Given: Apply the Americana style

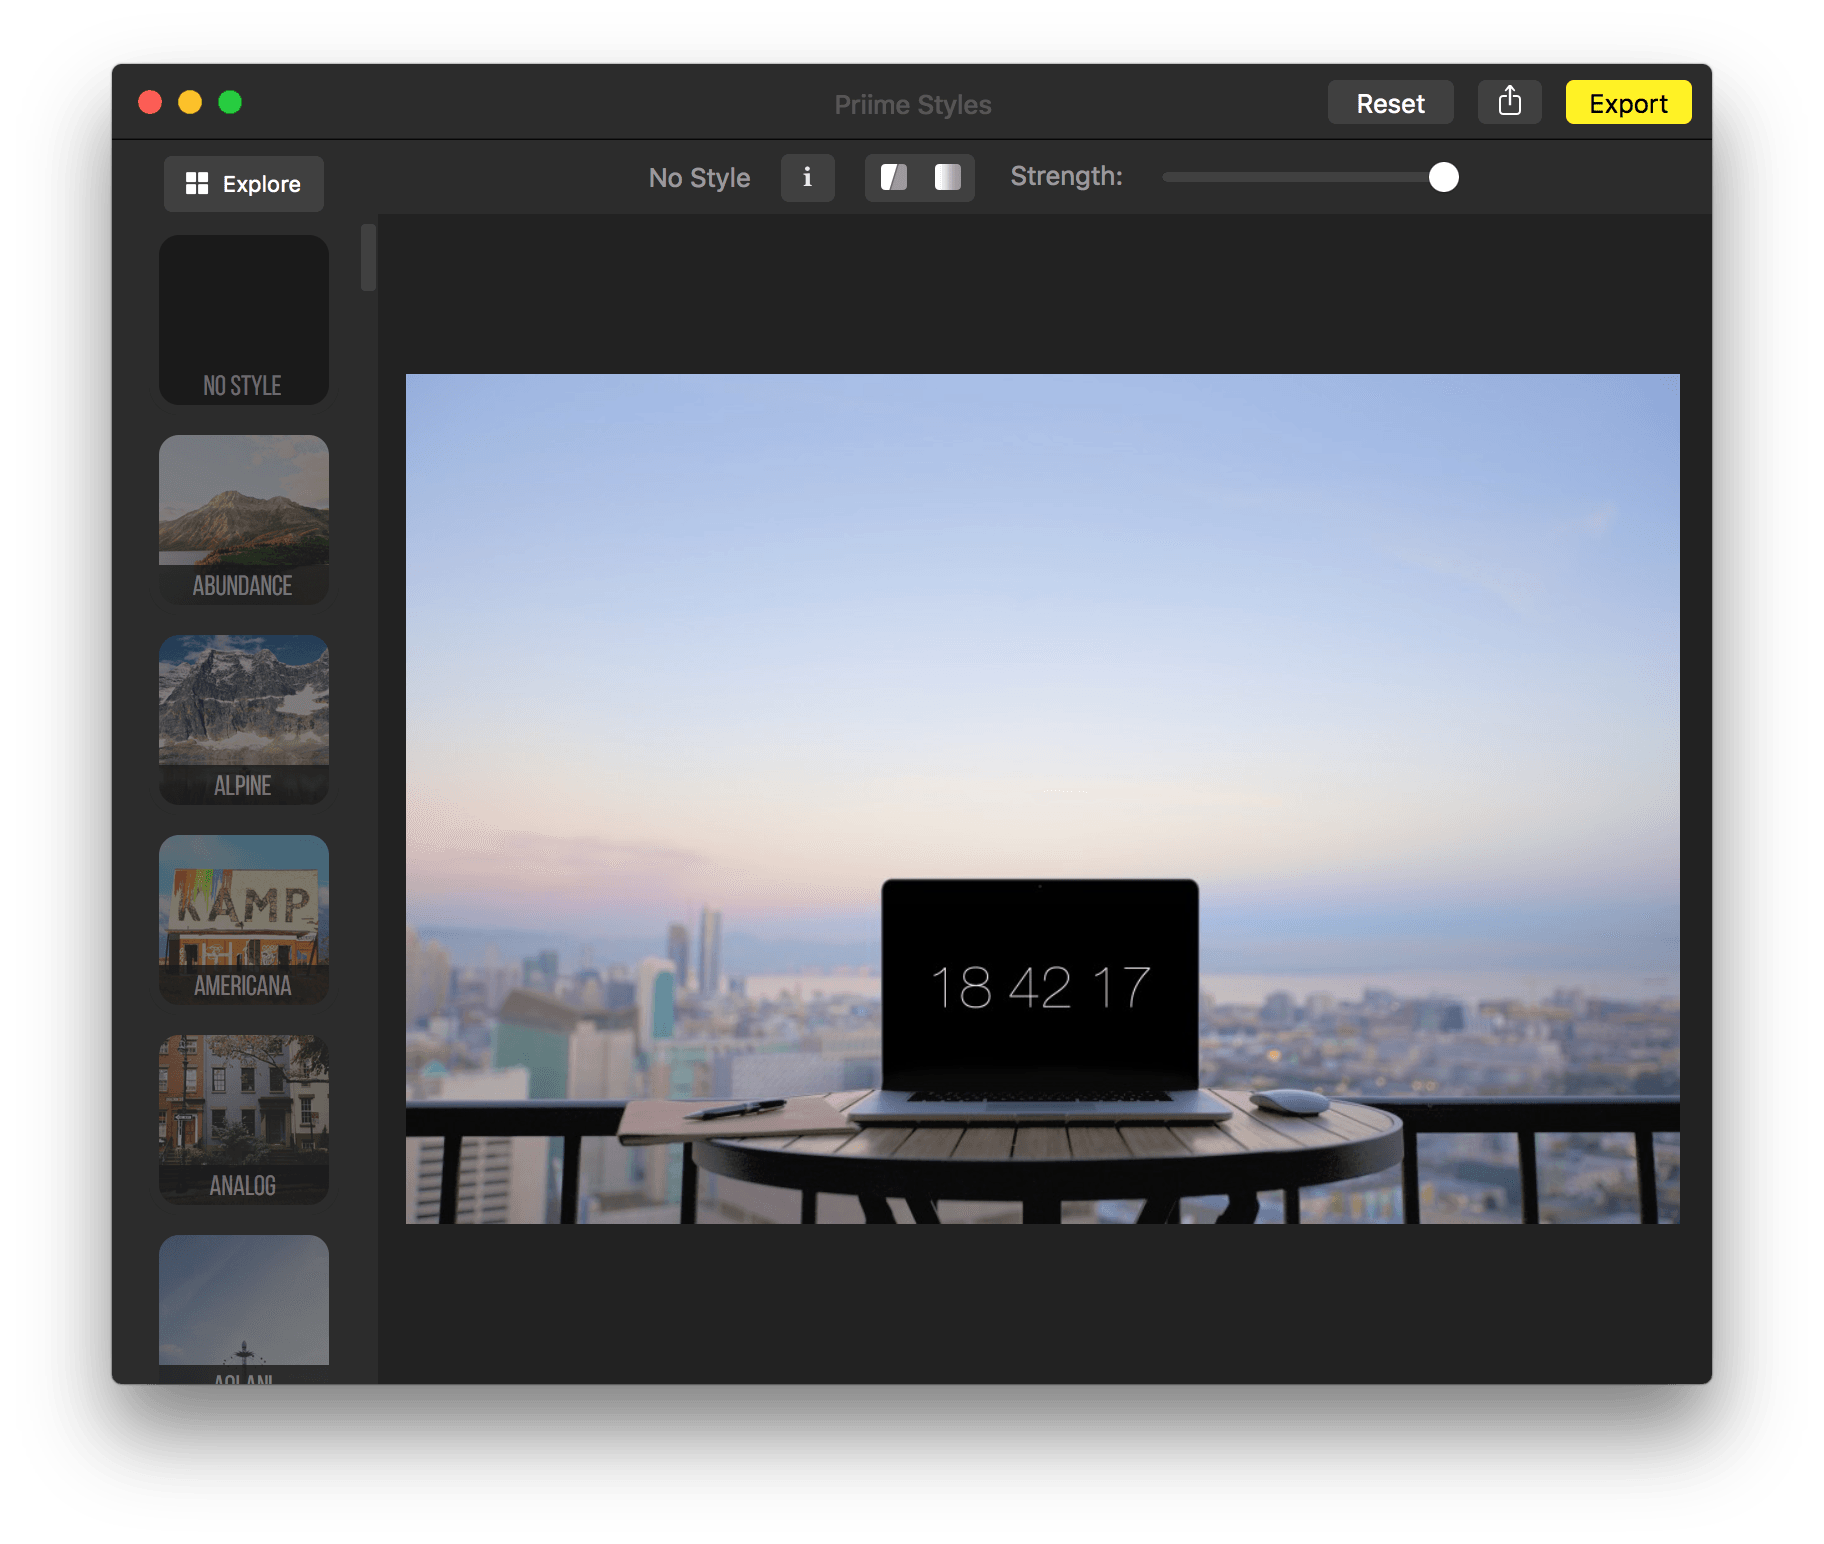Looking at the screenshot, I should [243, 920].
